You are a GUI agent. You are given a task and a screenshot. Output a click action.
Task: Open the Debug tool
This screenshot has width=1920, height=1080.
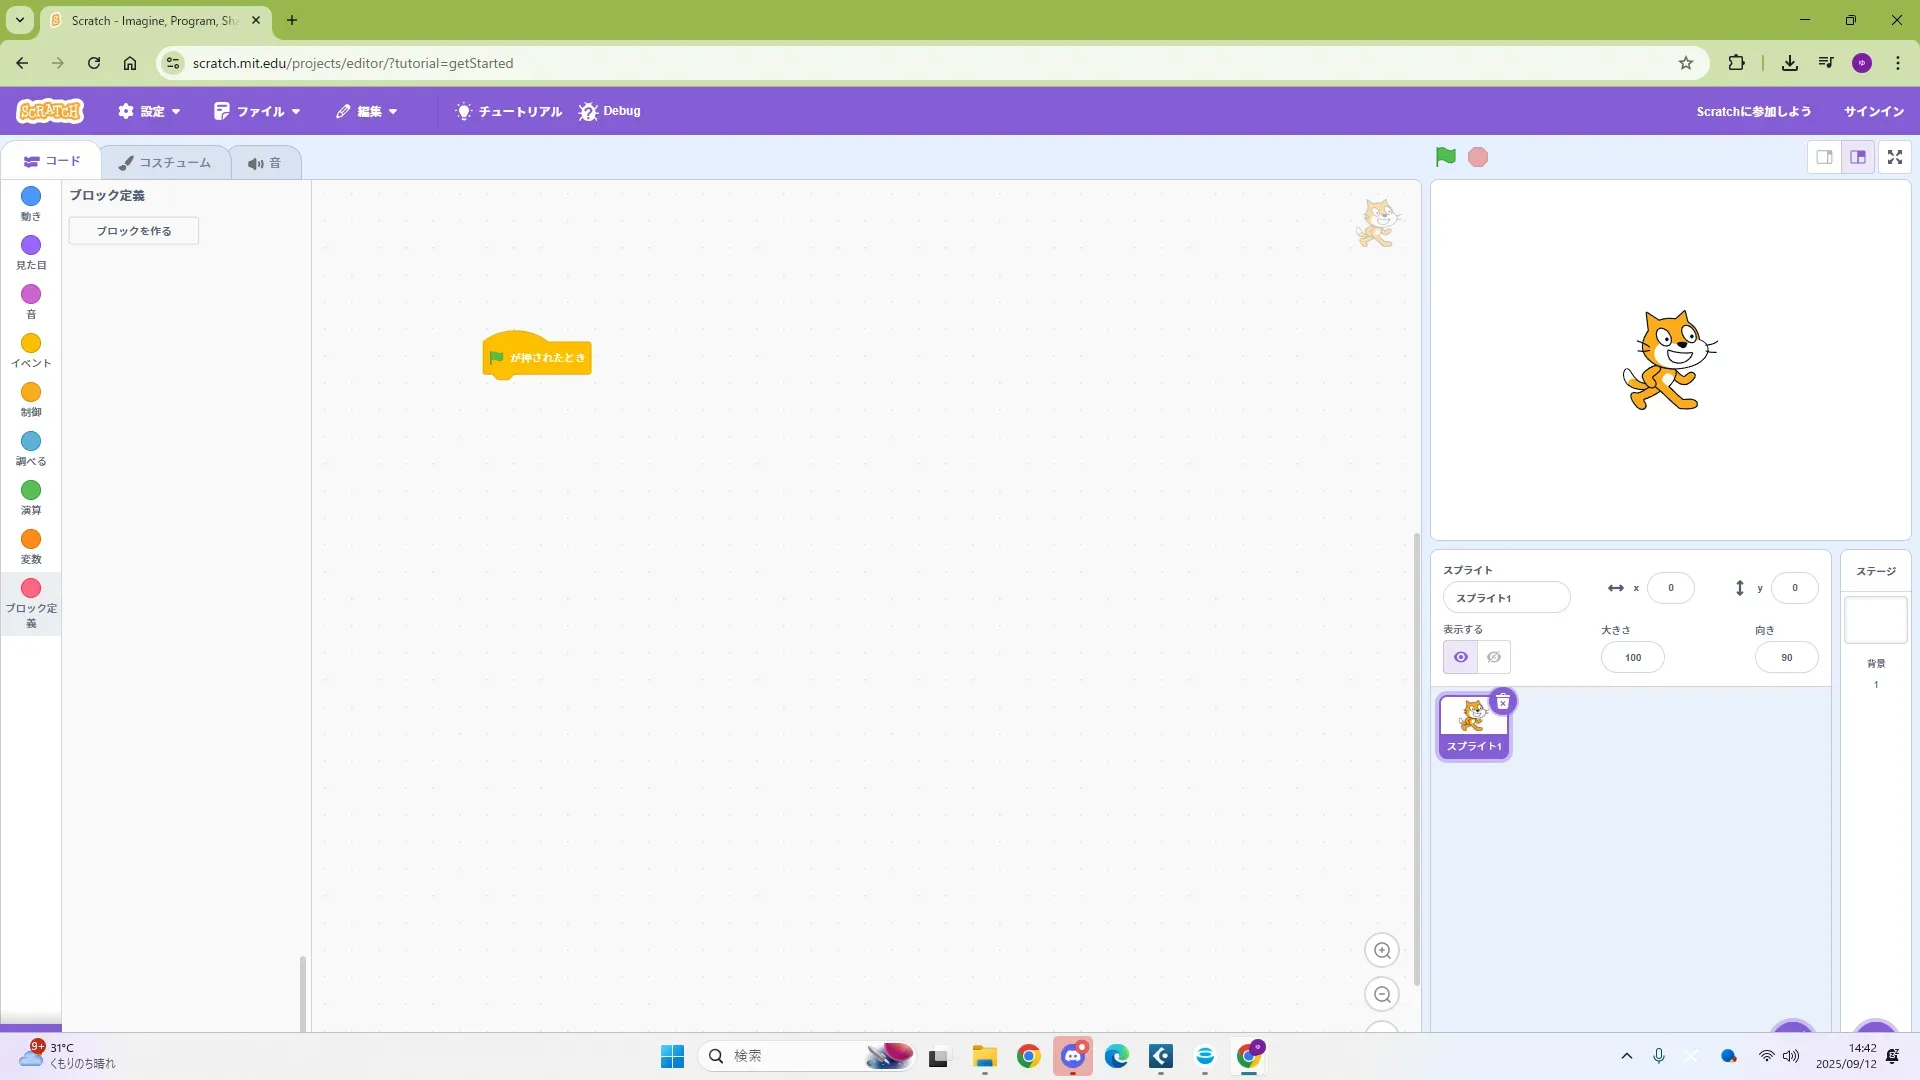pyautogui.click(x=610, y=111)
